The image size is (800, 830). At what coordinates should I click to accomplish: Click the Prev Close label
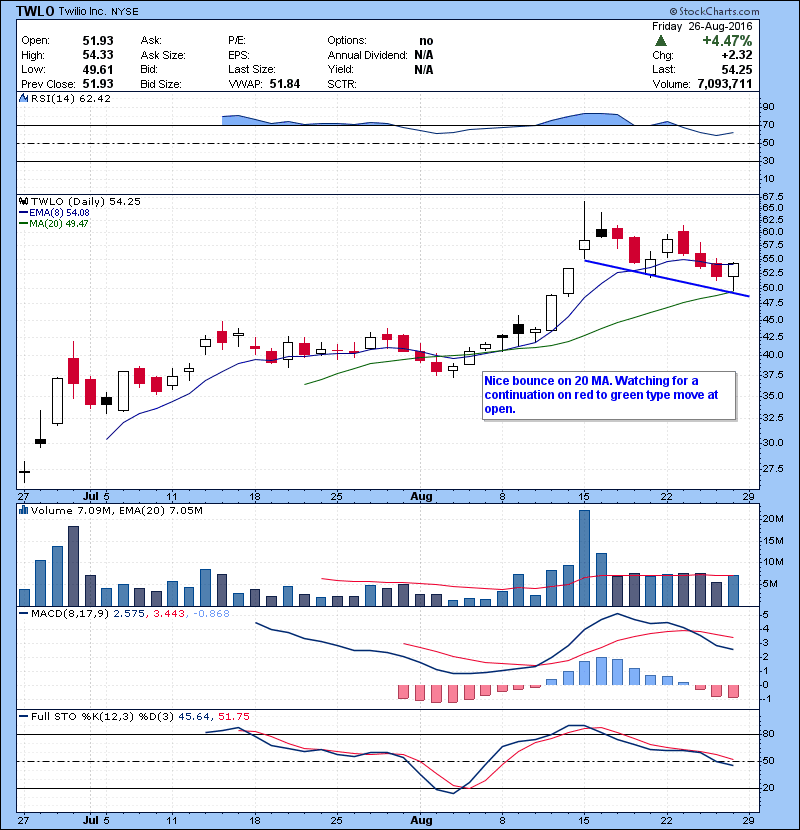[48, 84]
